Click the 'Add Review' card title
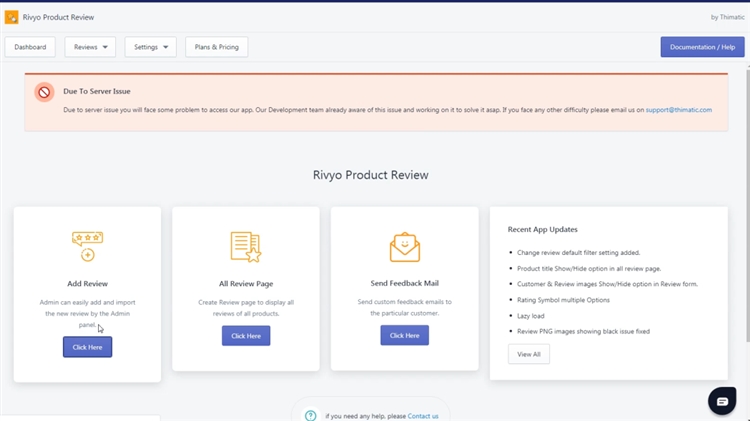The image size is (750, 421). click(x=88, y=283)
